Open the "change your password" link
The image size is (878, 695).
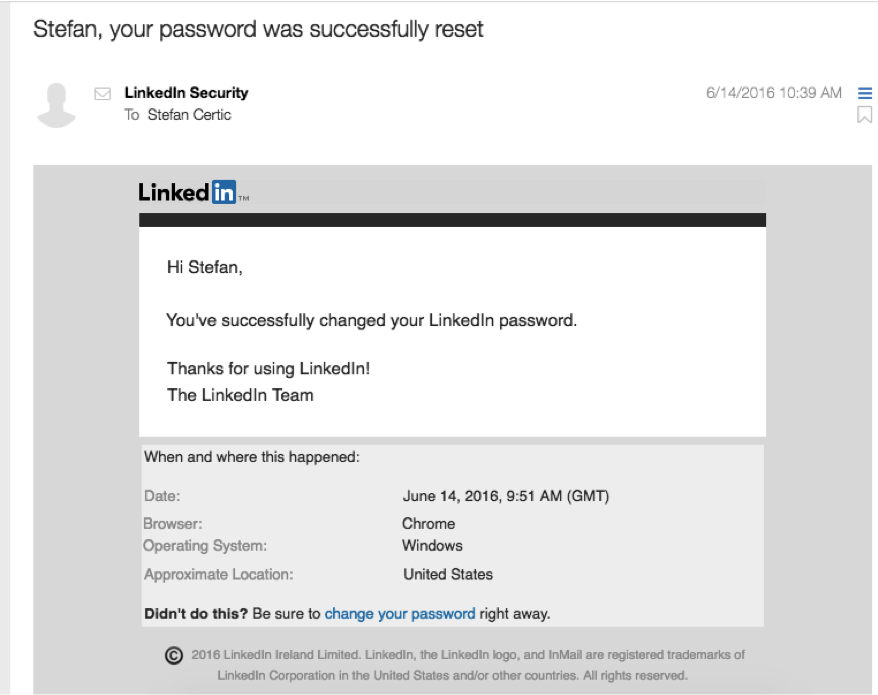coord(400,614)
